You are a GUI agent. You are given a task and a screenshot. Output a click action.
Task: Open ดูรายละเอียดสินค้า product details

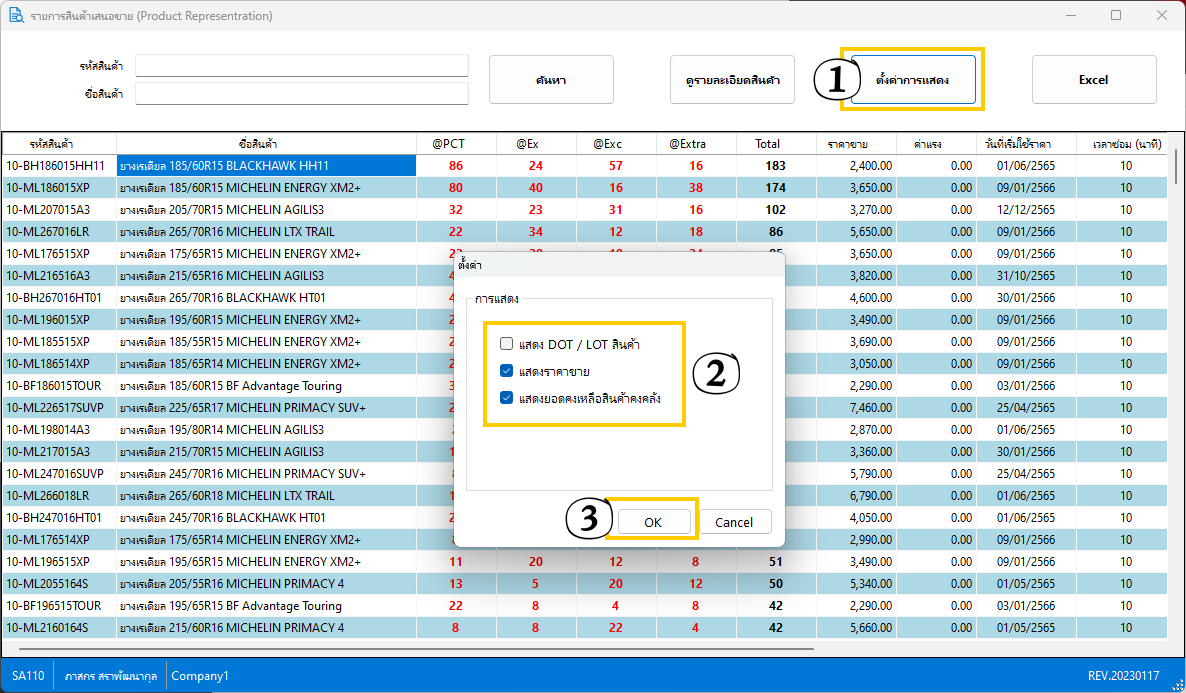coord(732,80)
